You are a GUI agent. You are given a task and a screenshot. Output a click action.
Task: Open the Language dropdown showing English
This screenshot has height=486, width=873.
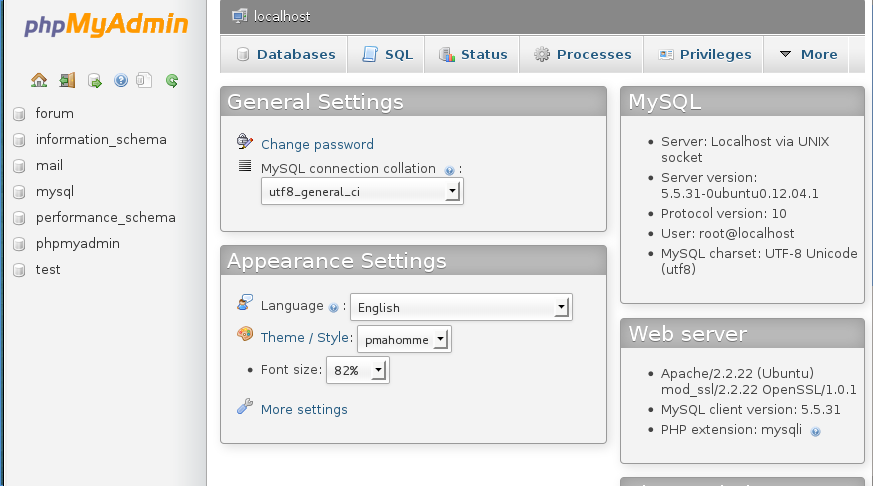pyautogui.click(x=461, y=307)
